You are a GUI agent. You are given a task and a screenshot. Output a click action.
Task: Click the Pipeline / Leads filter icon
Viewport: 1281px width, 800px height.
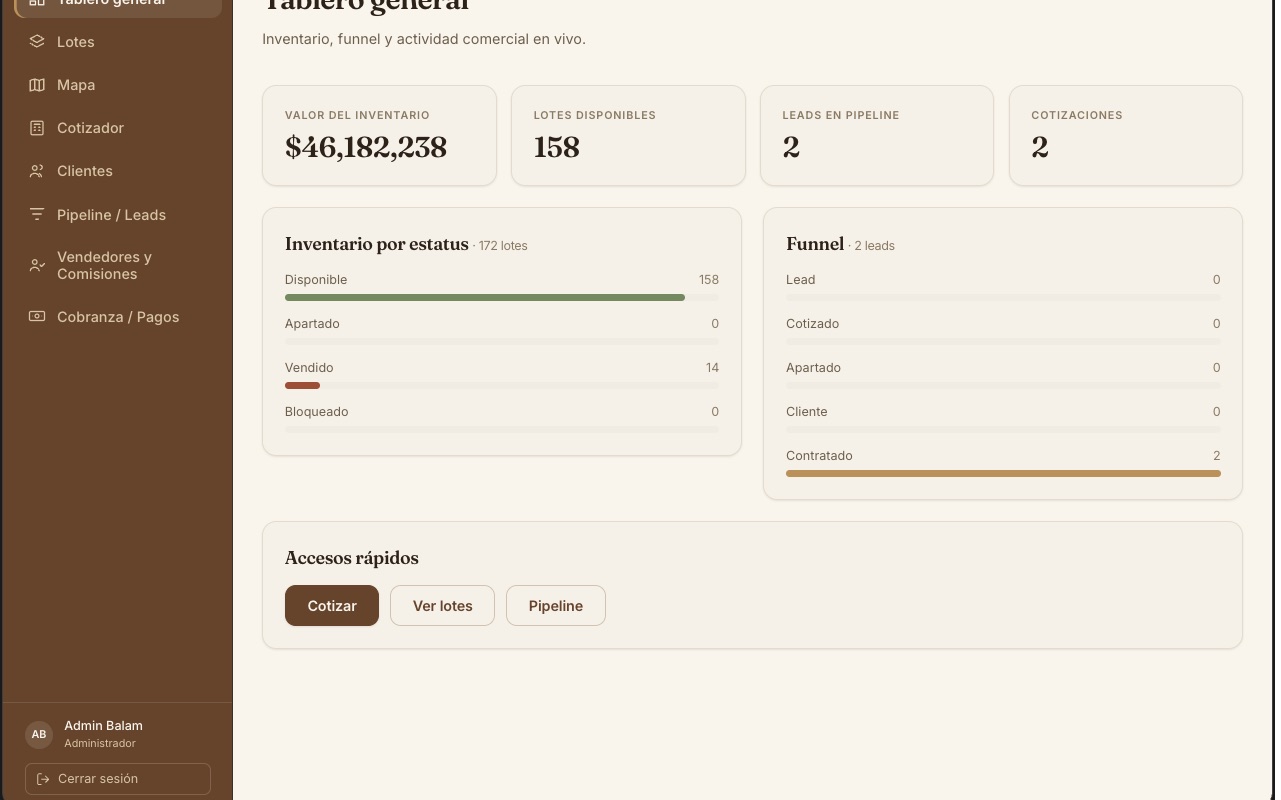tap(37, 215)
